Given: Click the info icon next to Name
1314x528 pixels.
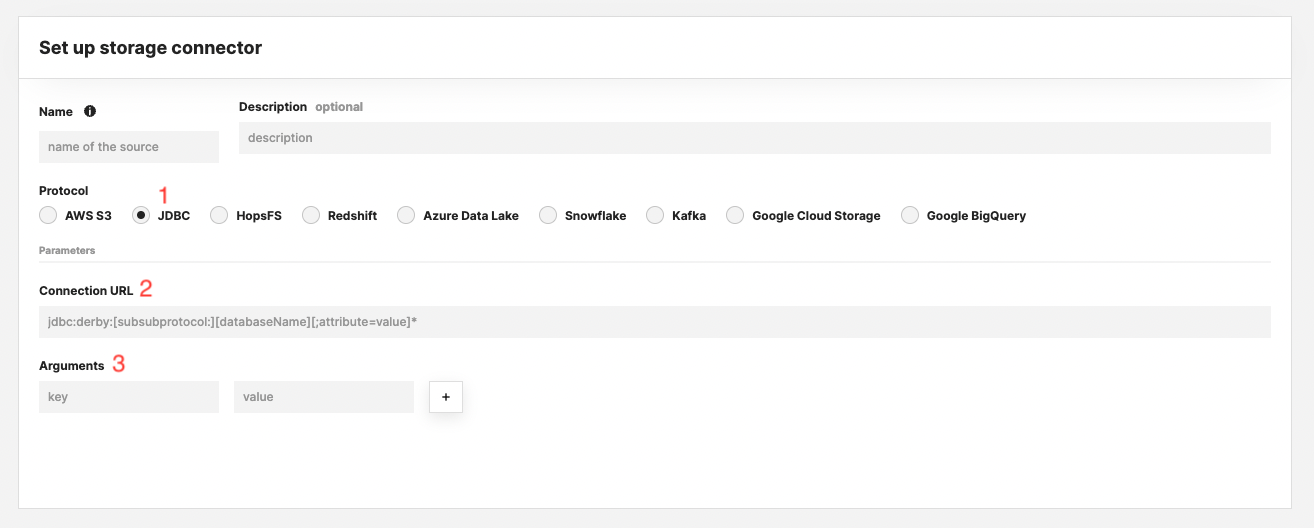Looking at the screenshot, I should 90,111.
